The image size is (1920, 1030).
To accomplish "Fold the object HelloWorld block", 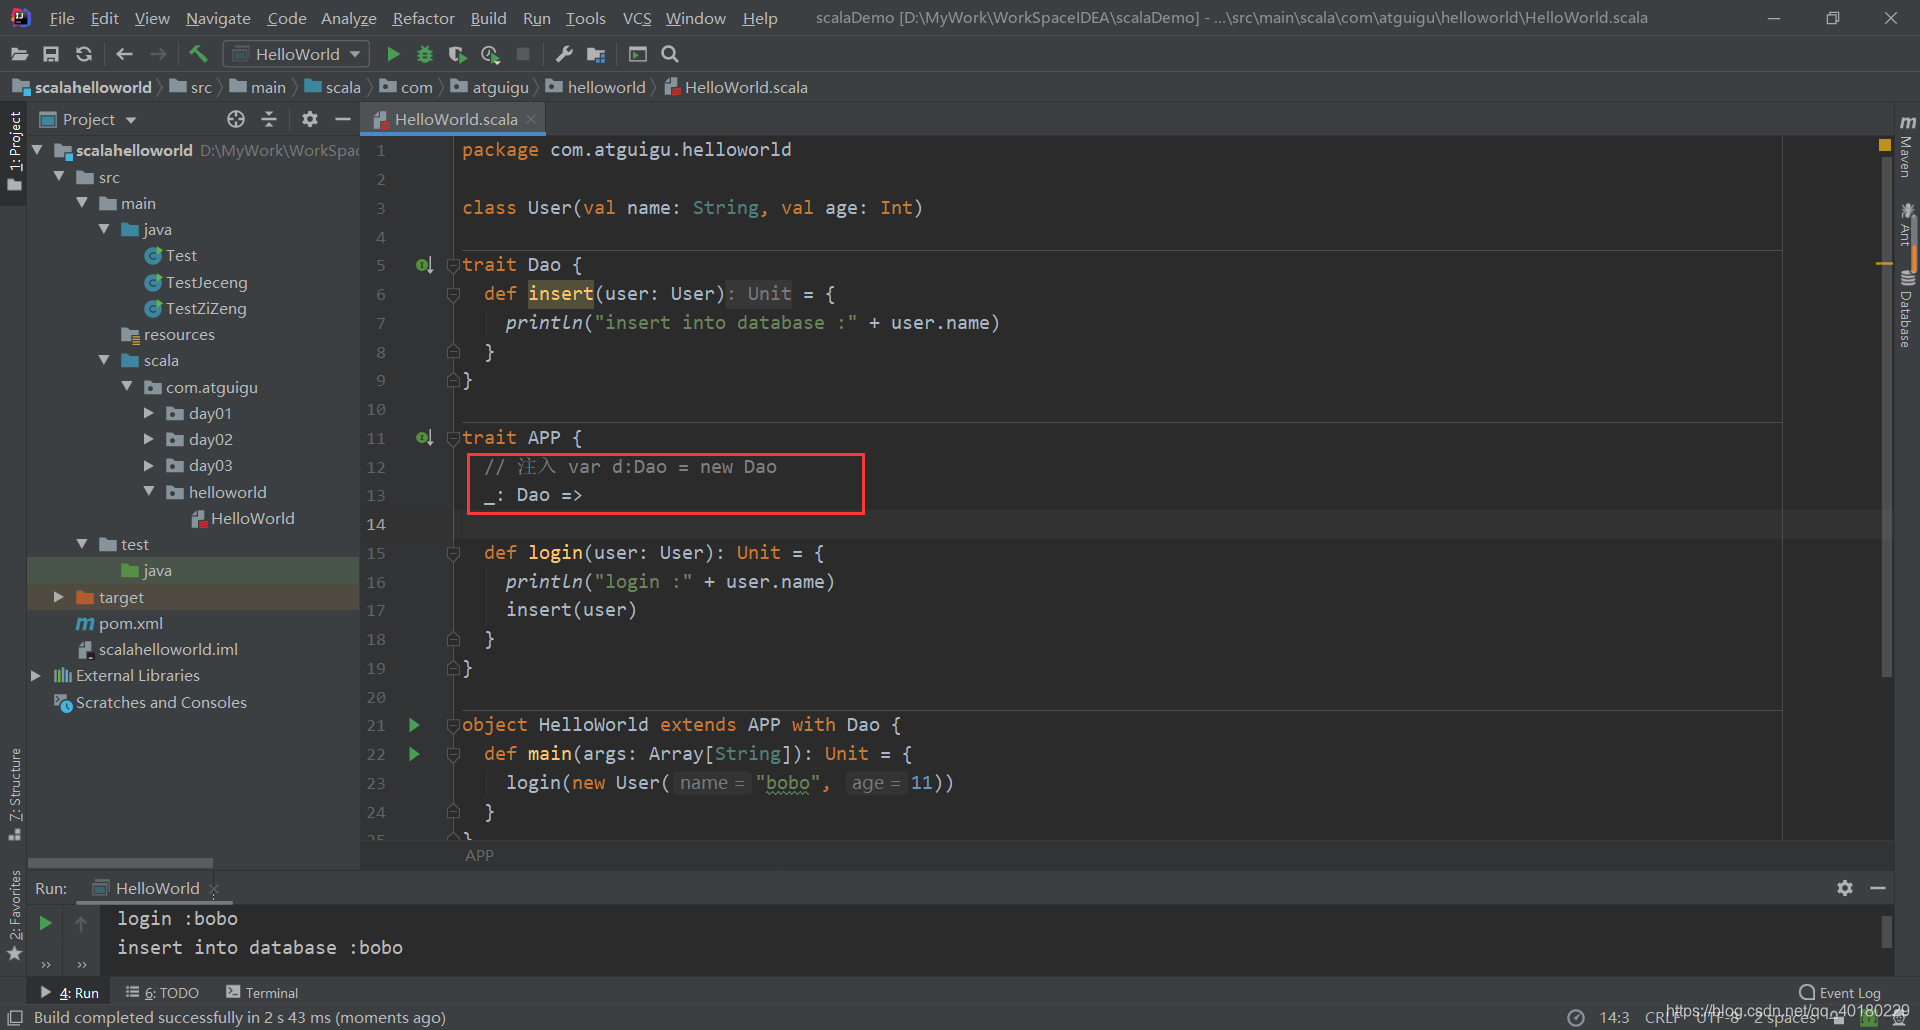I will click(453, 725).
